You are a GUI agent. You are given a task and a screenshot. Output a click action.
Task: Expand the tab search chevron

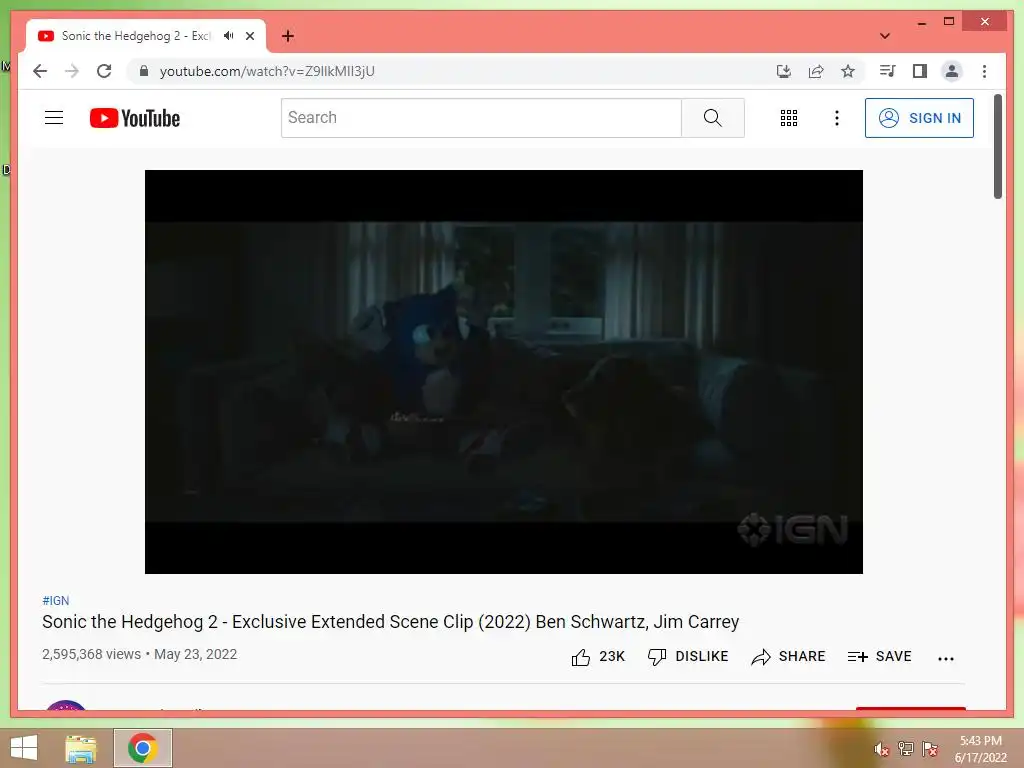point(884,36)
